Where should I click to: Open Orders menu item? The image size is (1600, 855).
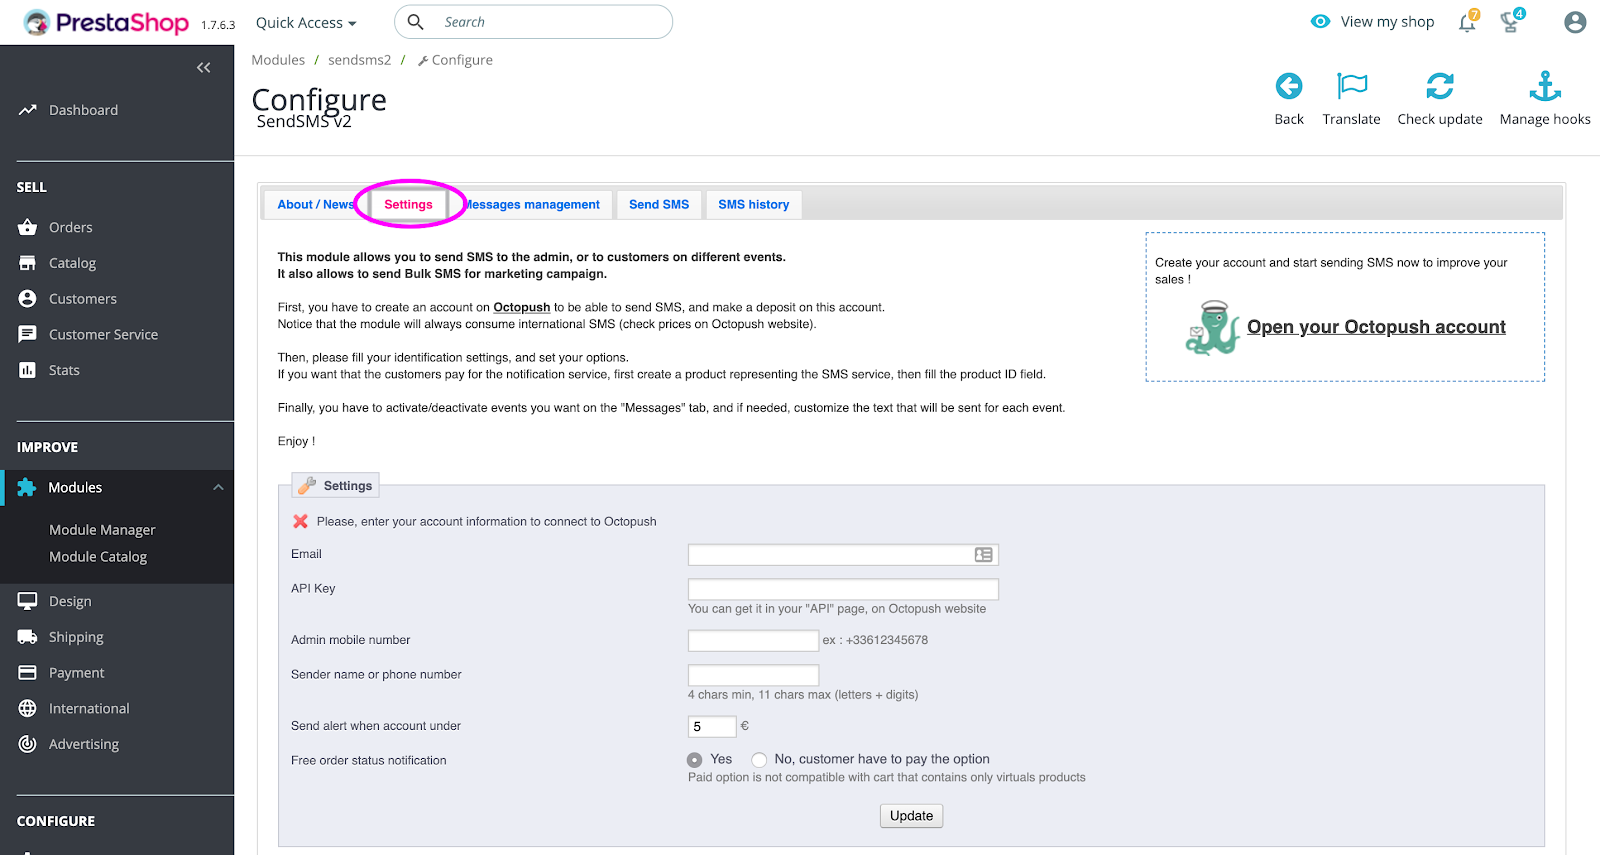pyautogui.click(x=70, y=227)
